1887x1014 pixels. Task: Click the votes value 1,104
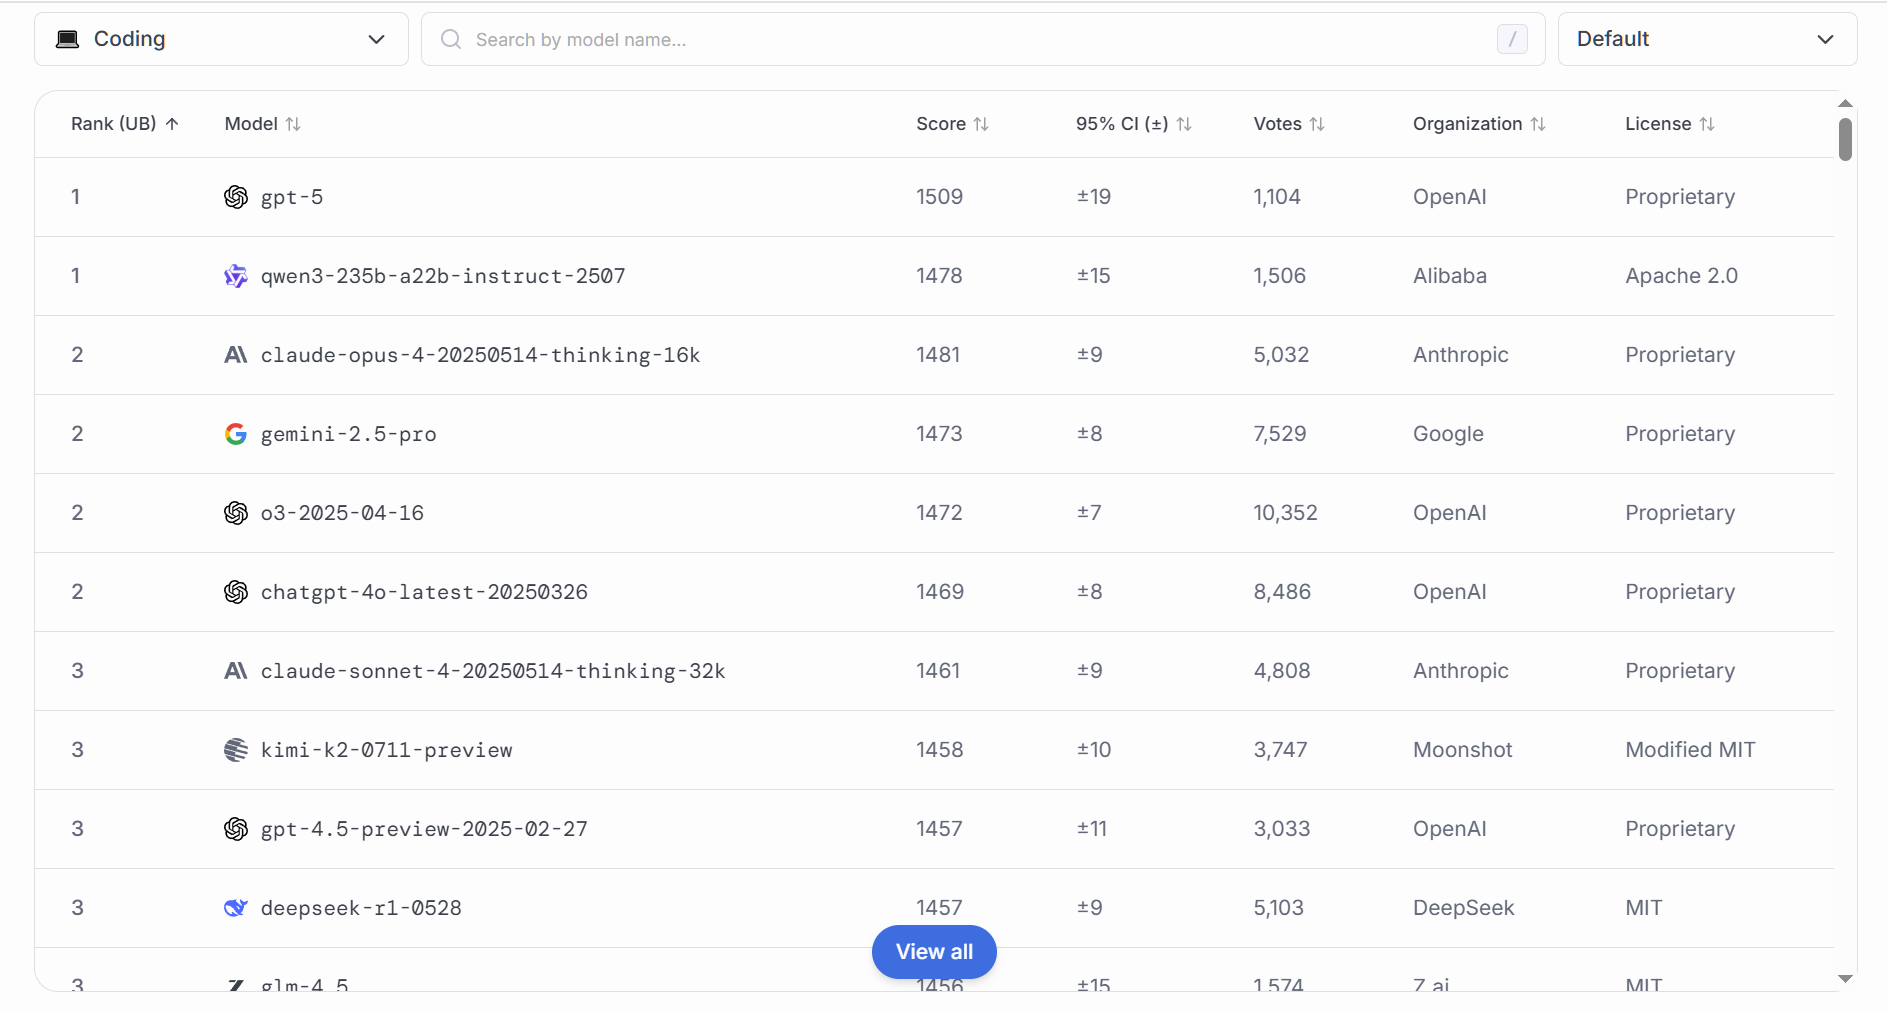pyautogui.click(x=1277, y=197)
